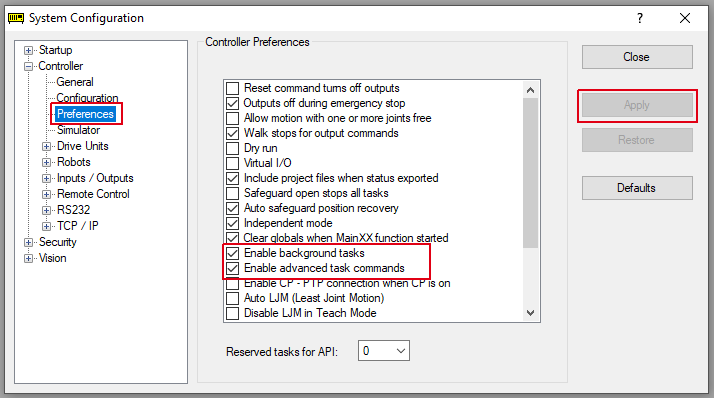Viewport: 714px width, 398px height.
Task: Click the Close button
Action: (637, 57)
